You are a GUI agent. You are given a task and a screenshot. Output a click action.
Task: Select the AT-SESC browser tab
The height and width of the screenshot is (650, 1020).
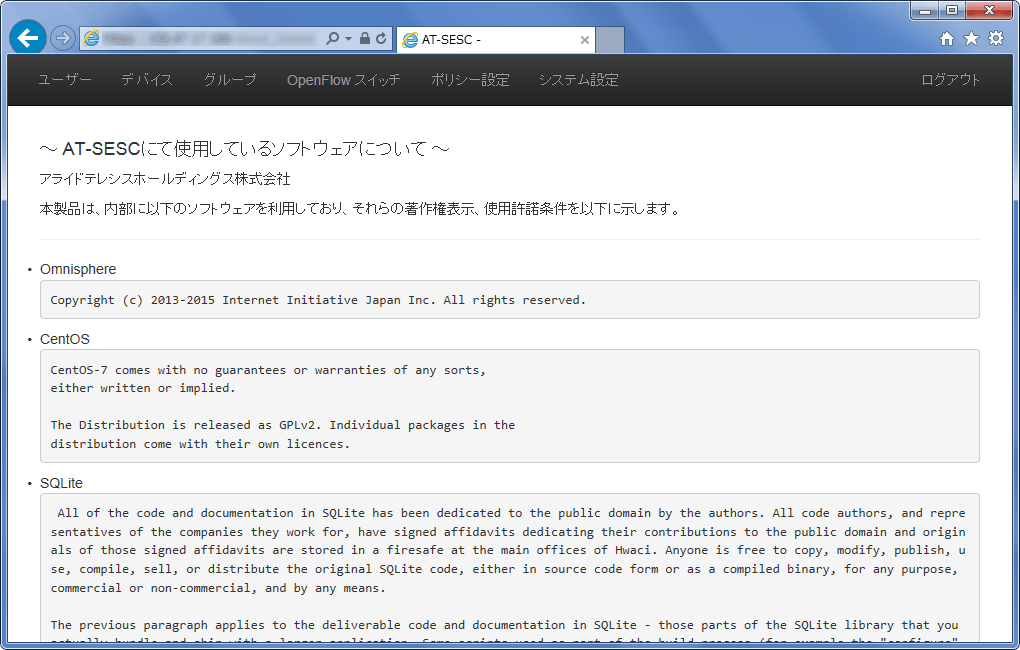(496, 40)
